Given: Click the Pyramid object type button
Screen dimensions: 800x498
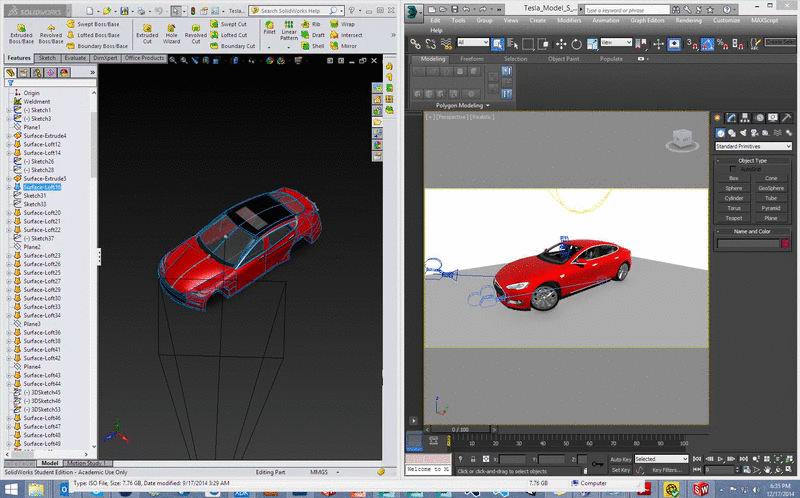Looking at the screenshot, I should tap(771, 208).
